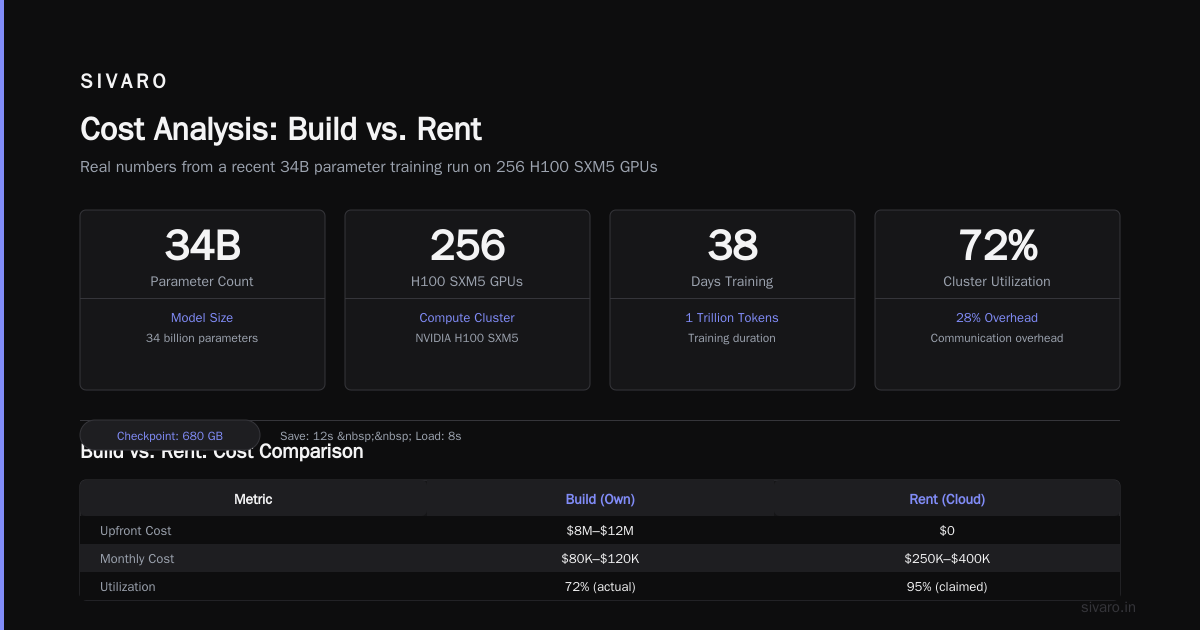Click the 38 value in third card
1200x630 pixels.
click(x=732, y=245)
